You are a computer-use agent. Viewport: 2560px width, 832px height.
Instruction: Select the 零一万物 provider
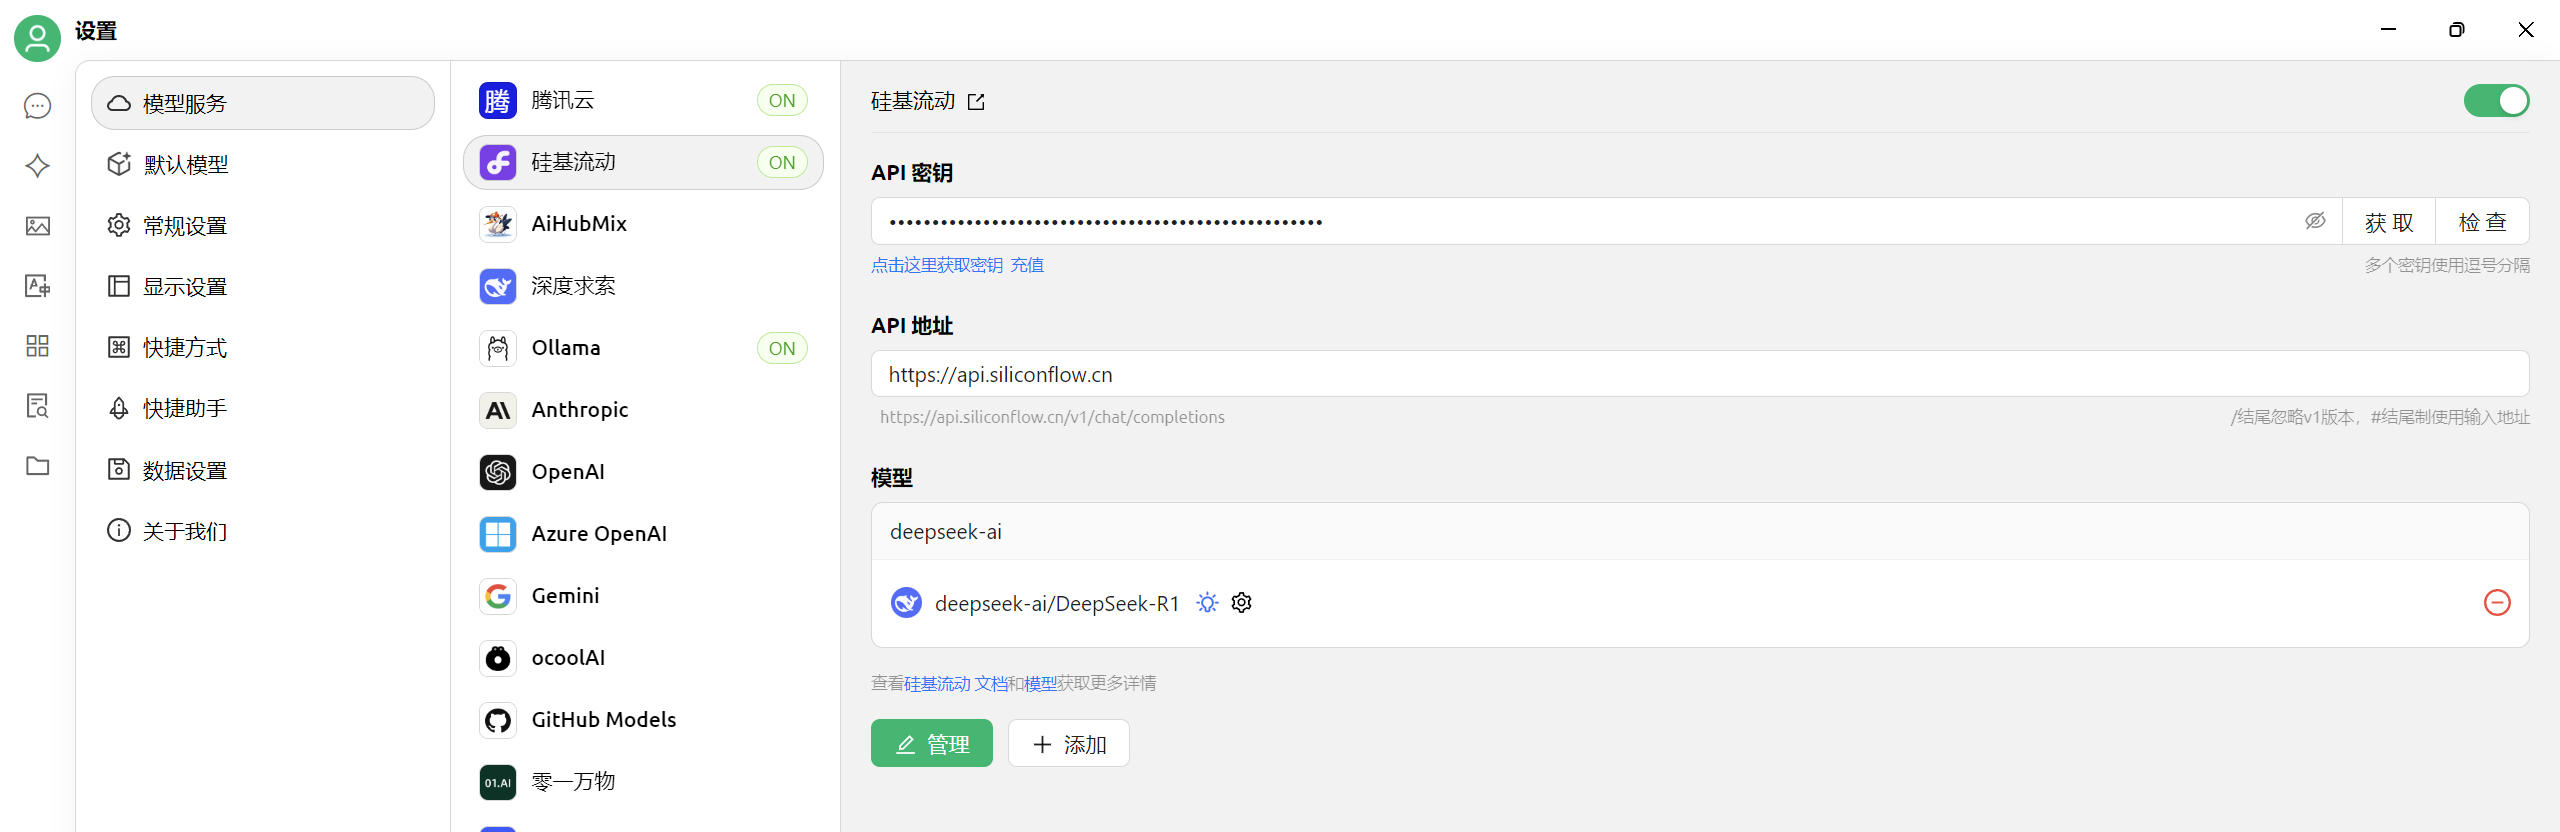[x=643, y=782]
